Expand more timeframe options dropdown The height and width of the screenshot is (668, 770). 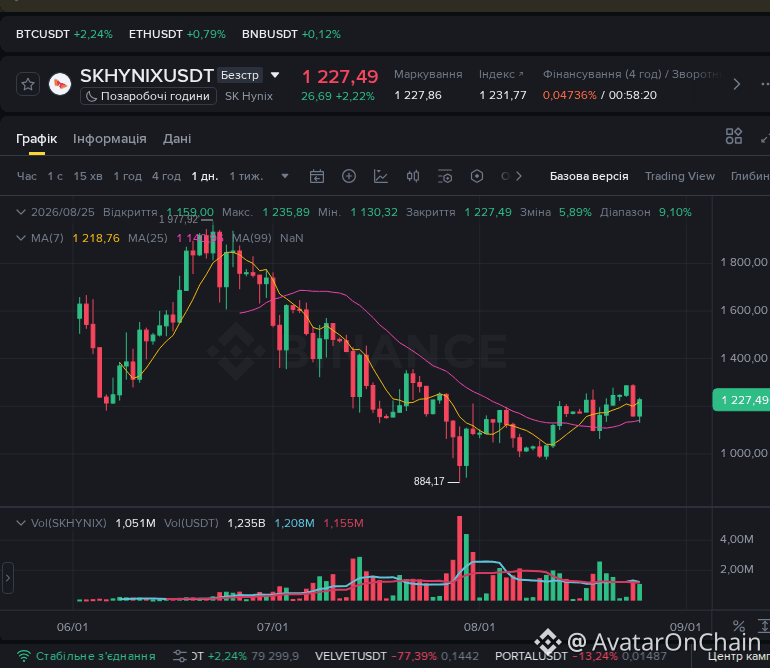[285, 176]
